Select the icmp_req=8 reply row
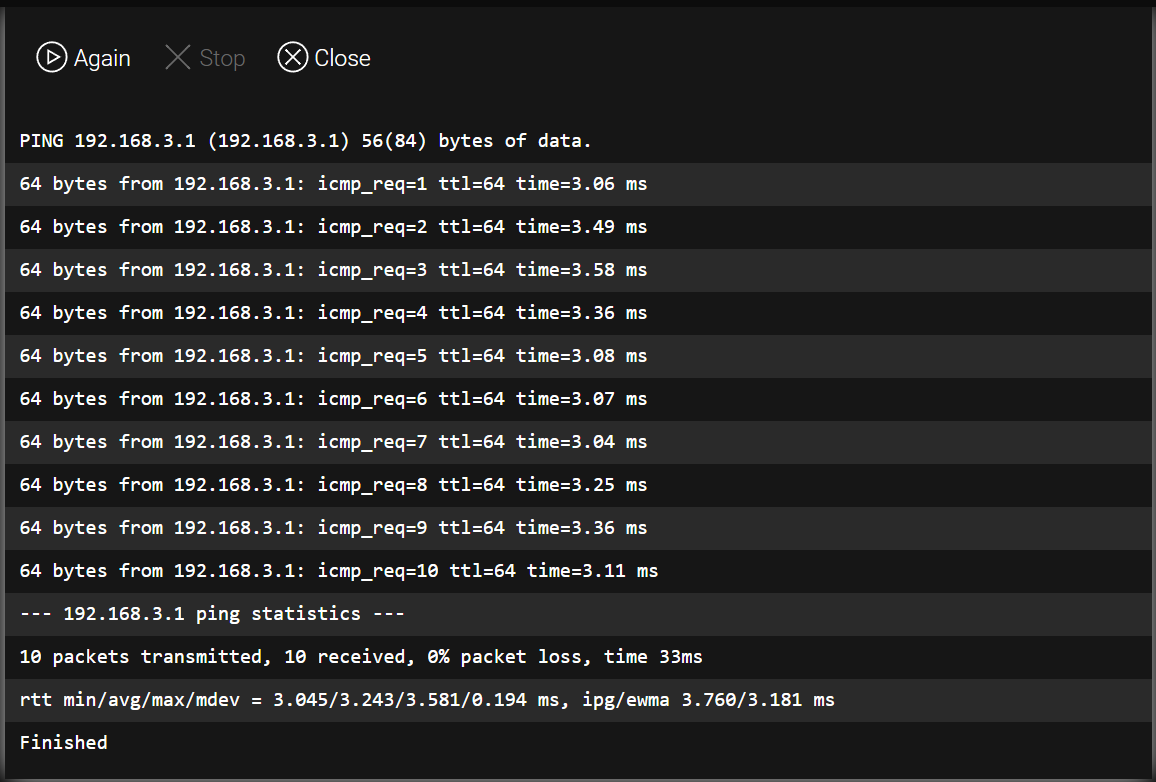Screen dimensions: 1156x782 click(579, 485)
